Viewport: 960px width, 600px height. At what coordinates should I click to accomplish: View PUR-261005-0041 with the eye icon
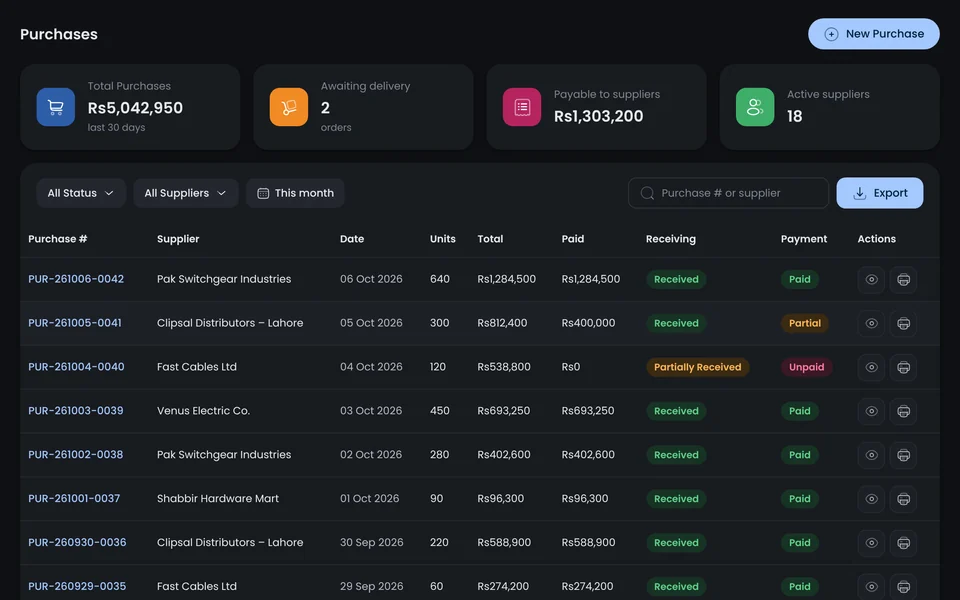click(871, 323)
